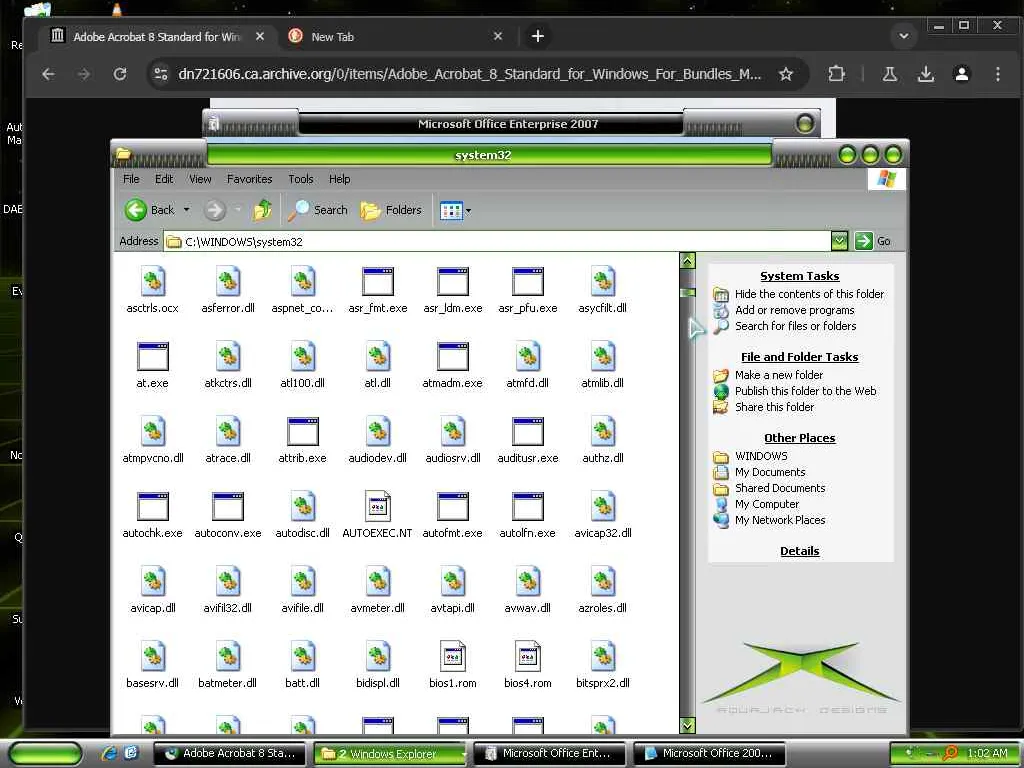Open the browser downloads icon
Viewport: 1024px width, 768px height.
click(925, 74)
